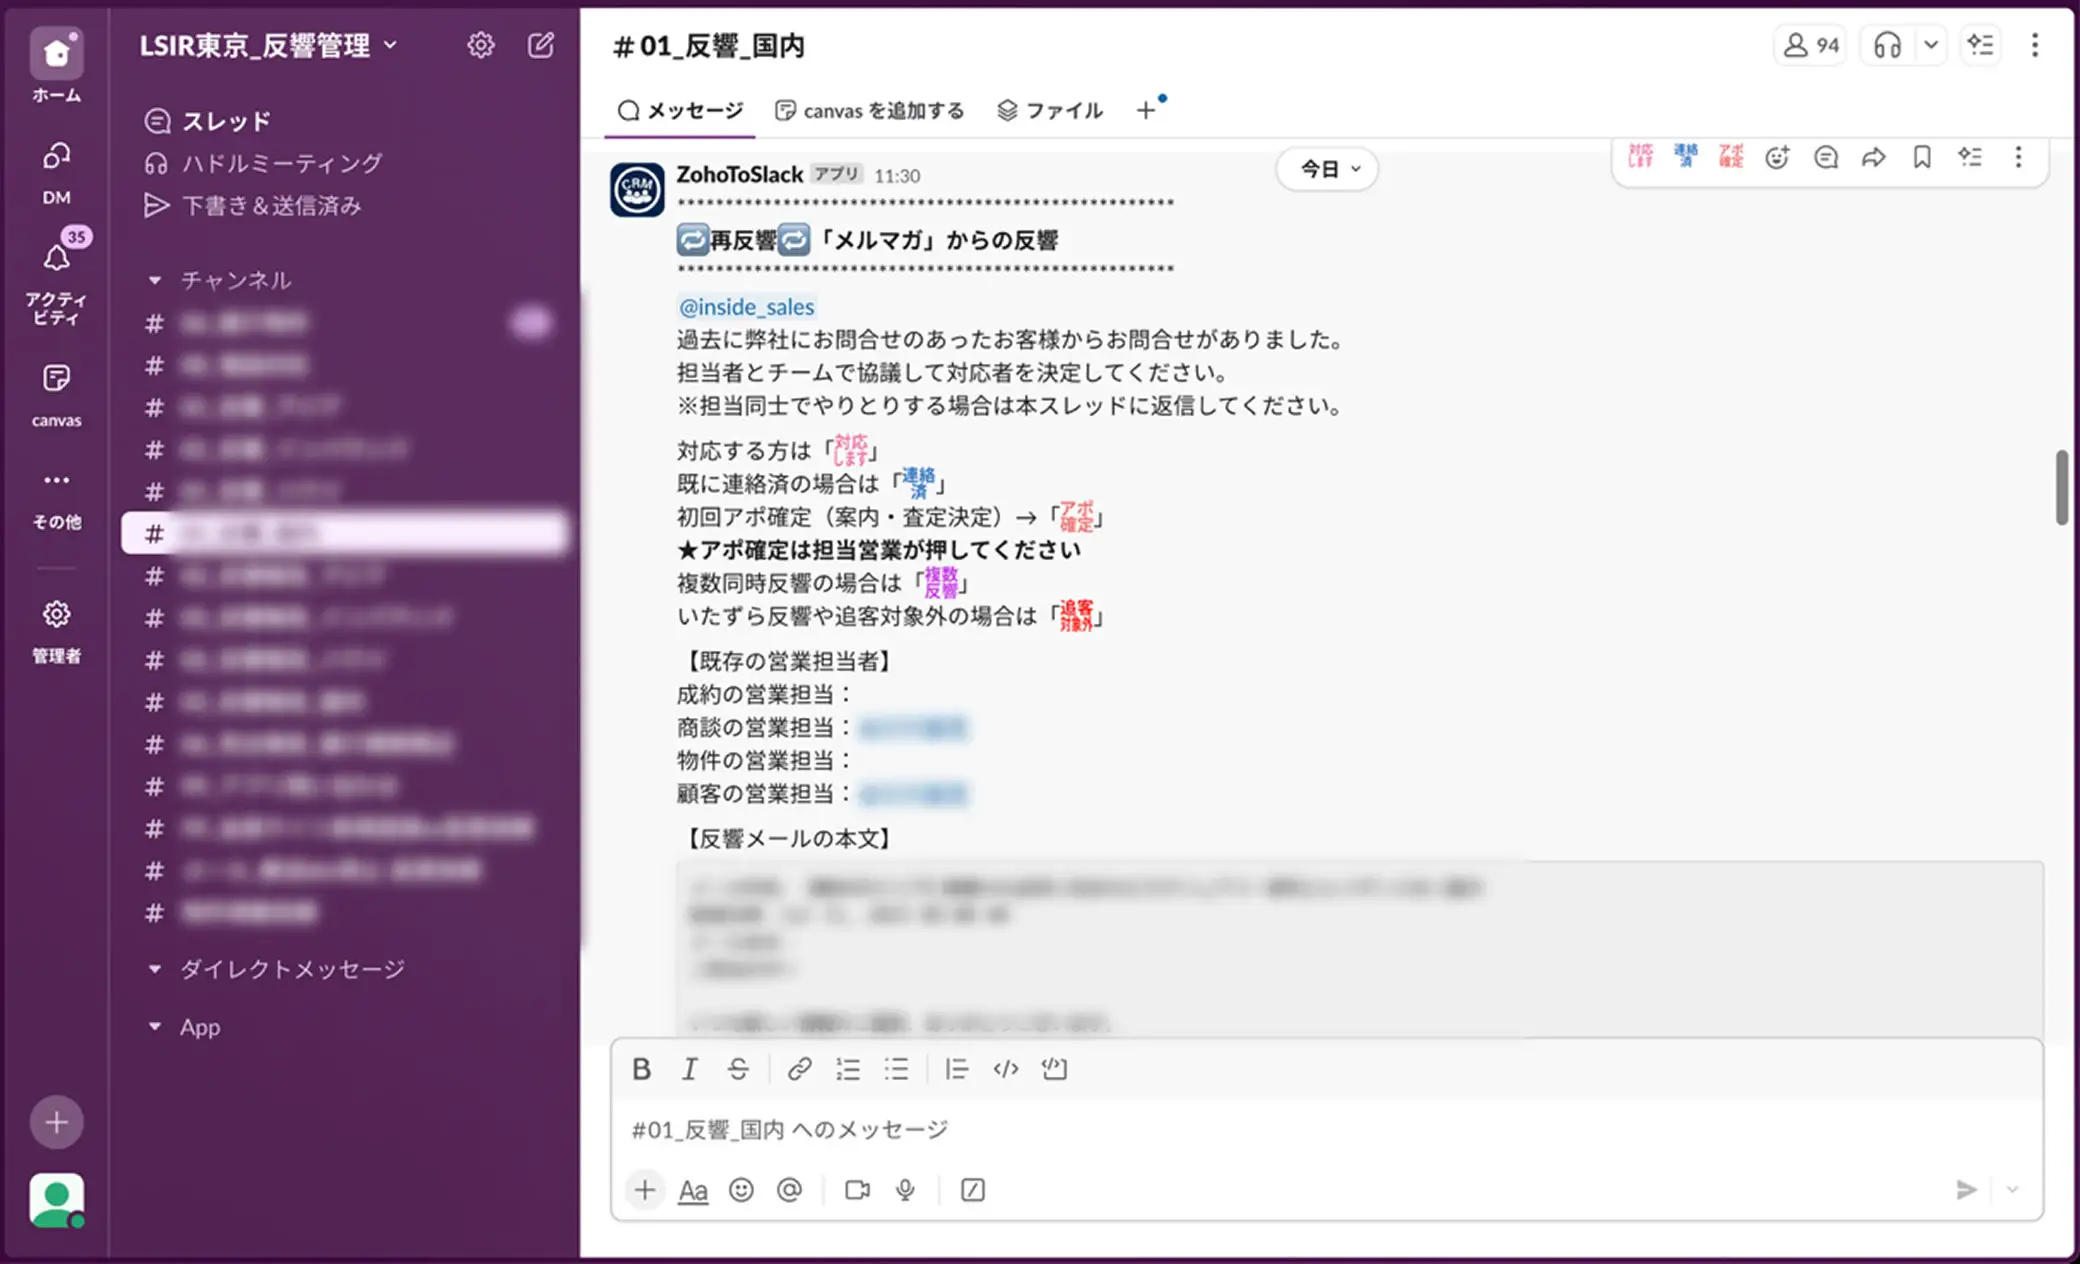Image resolution: width=2080 pixels, height=1264 pixels.
Task: Click the Bold formatting icon
Action: coord(642,1069)
